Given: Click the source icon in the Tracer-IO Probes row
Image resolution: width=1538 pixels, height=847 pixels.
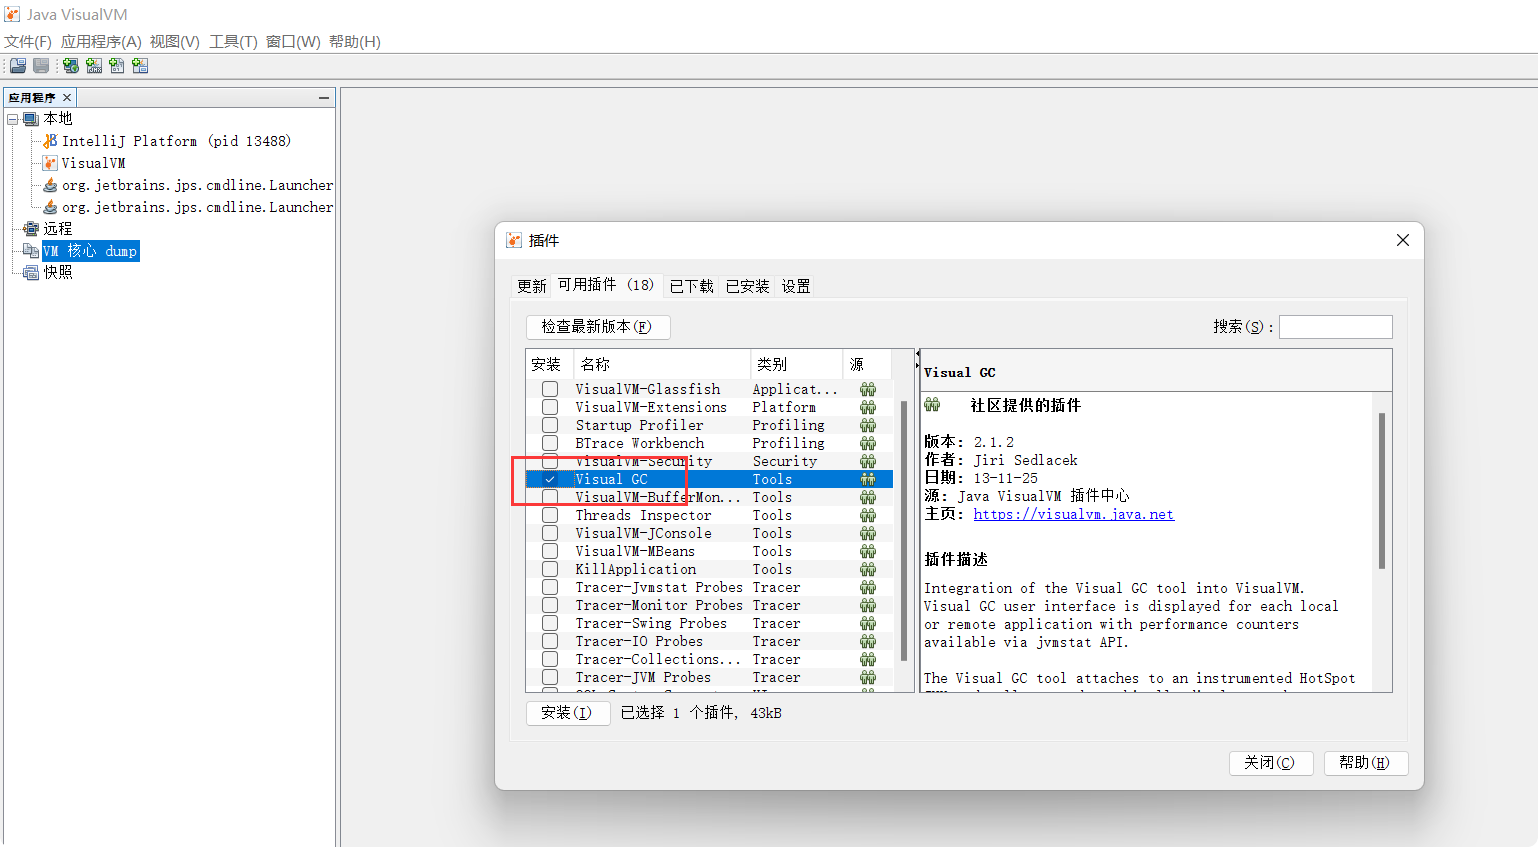Looking at the screenshot, I should (x=868, y=641).
